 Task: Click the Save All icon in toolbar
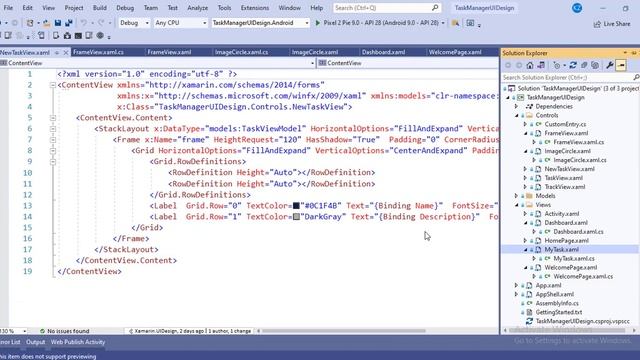(69, 23)
